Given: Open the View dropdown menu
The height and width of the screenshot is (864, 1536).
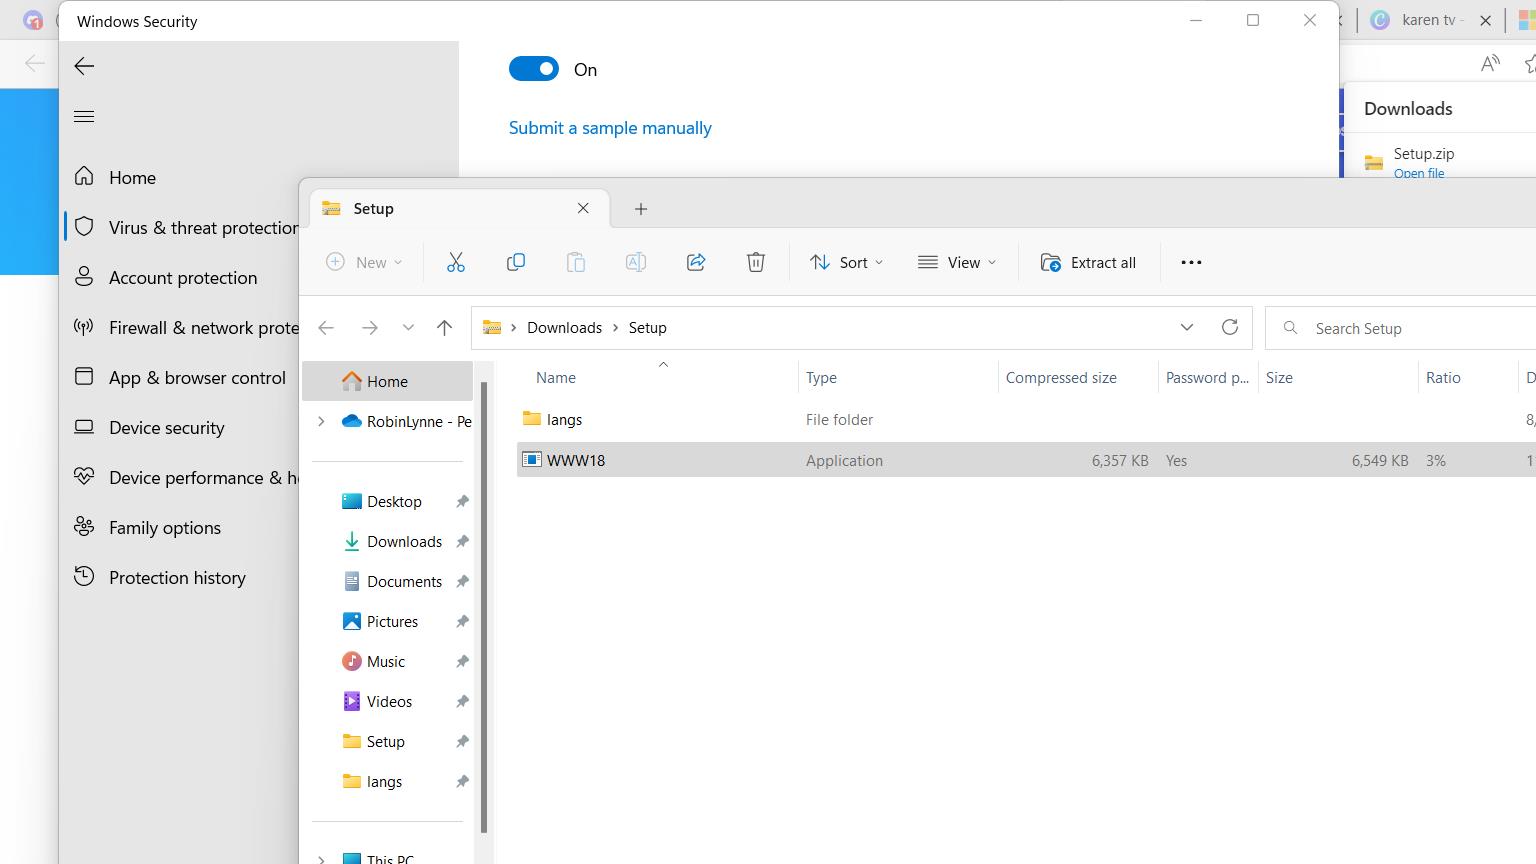Looking at the screenshot, I should pos(957,262).
